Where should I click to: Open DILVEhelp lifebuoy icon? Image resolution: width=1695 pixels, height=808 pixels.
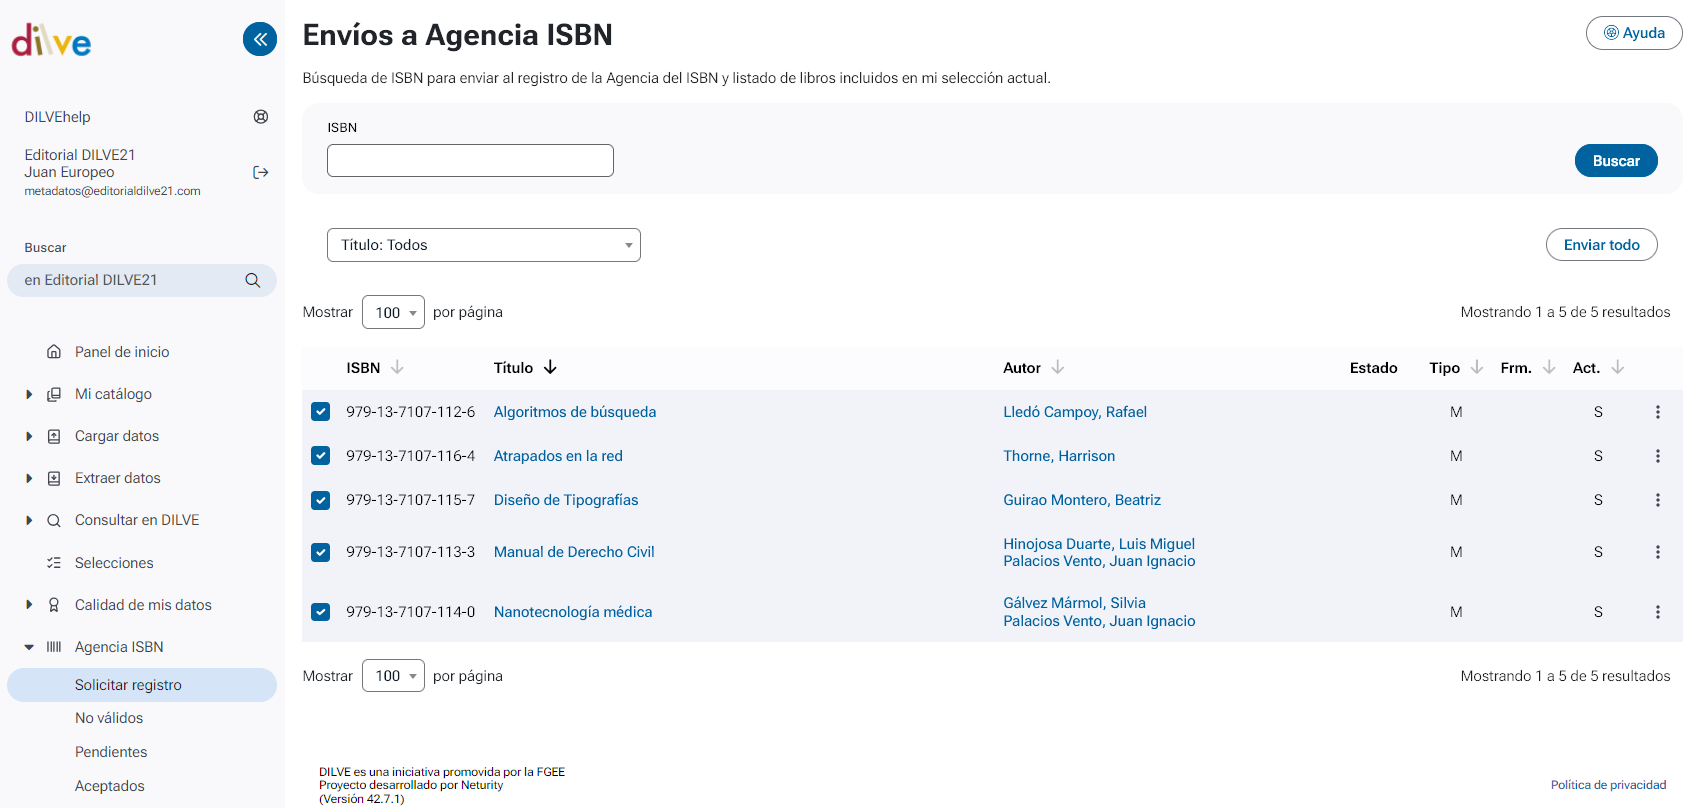(261, 117)
